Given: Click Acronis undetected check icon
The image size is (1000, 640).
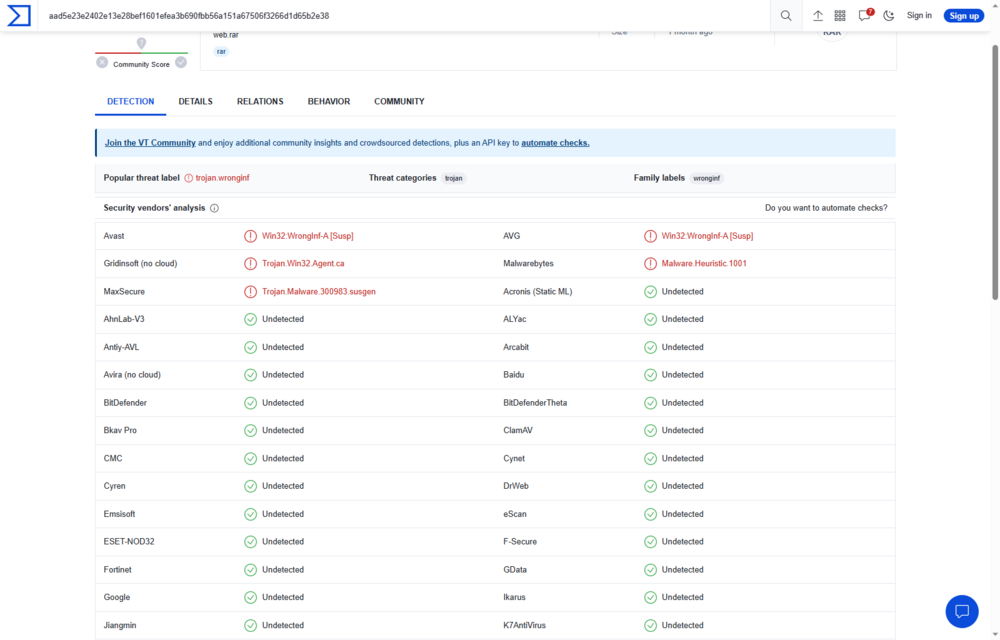Looking at the screenshot, I should 650,291.
